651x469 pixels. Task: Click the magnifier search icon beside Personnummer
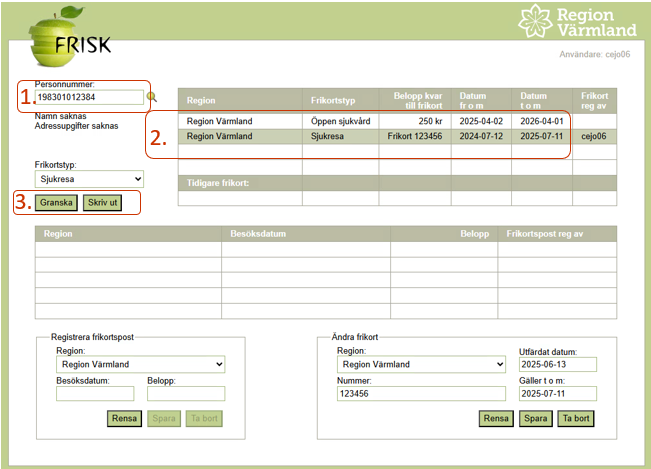153,97
